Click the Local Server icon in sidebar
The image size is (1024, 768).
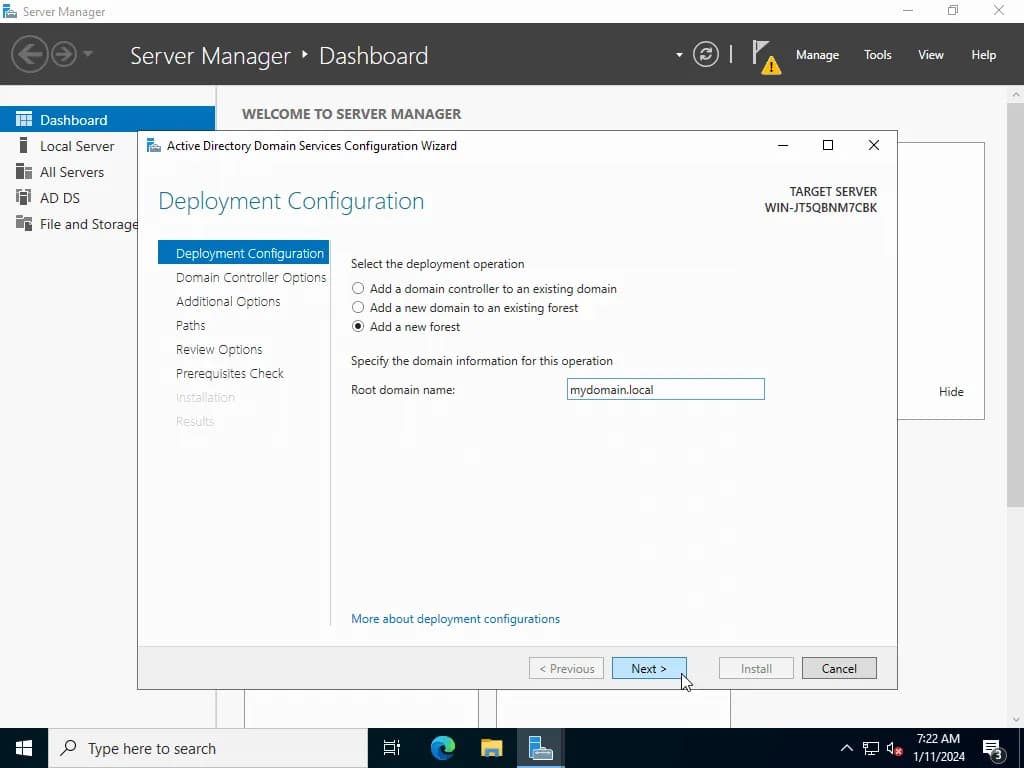(x=24, y=145)
